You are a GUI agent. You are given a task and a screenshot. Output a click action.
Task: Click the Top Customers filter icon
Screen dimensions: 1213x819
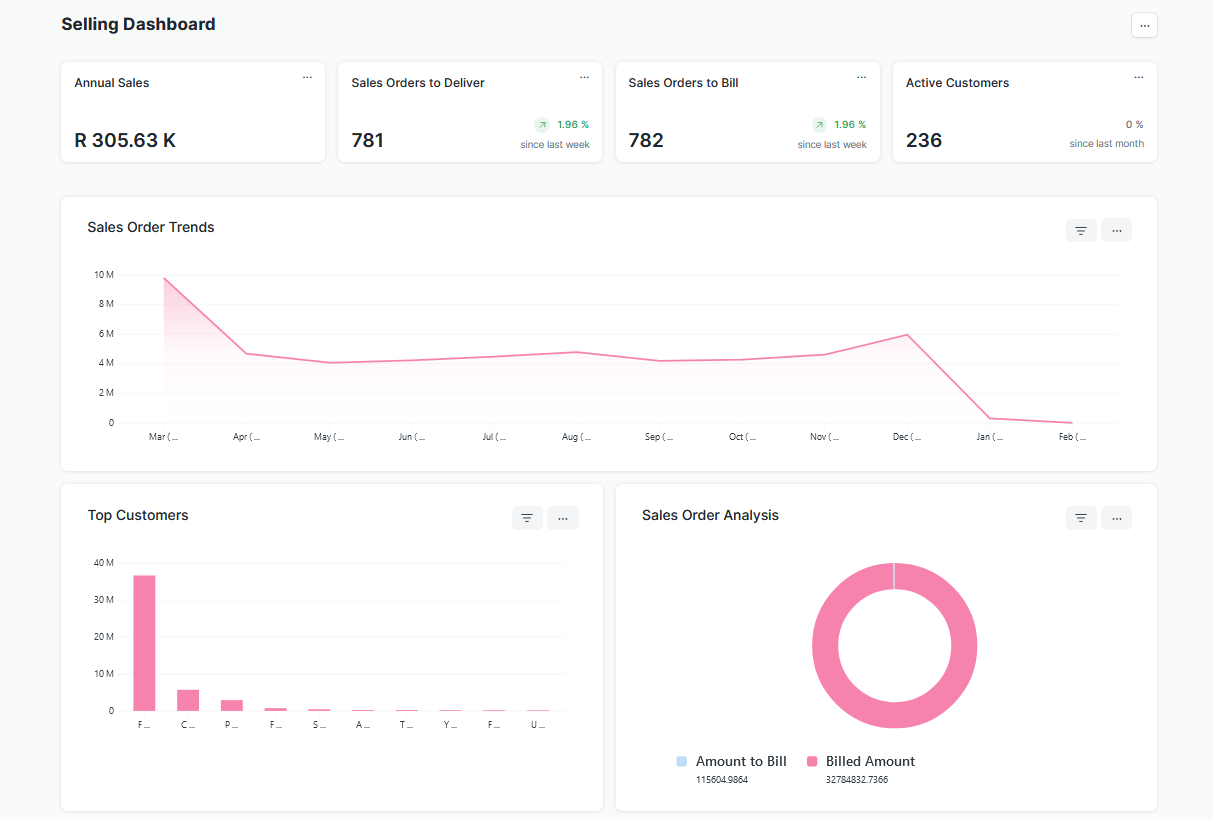coord(527,518)
